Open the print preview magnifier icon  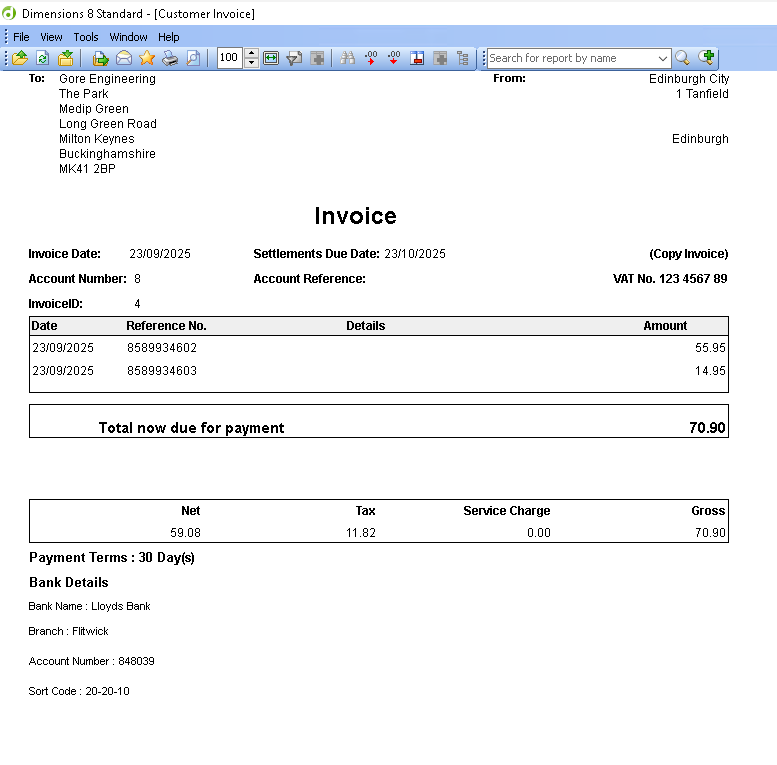pos(193,58)
